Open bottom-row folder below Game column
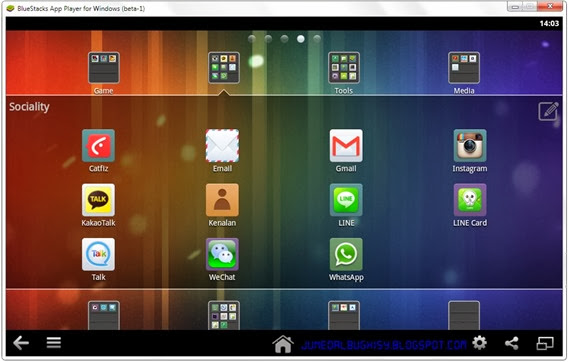This screenshot has height=362, width=569. pyautogui.click(x=104, y=315)
